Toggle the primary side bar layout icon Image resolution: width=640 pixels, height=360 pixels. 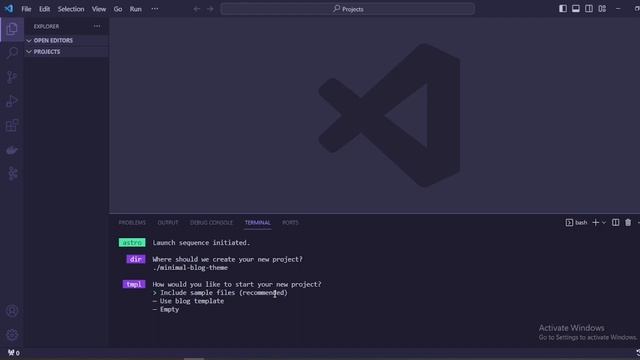pos(563,9)
